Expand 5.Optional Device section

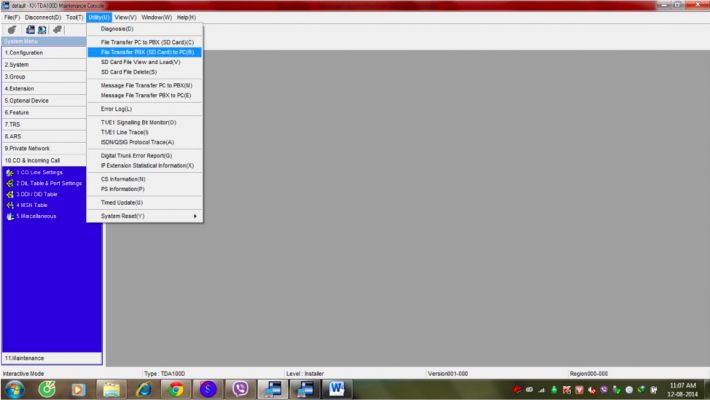[44, 101]
